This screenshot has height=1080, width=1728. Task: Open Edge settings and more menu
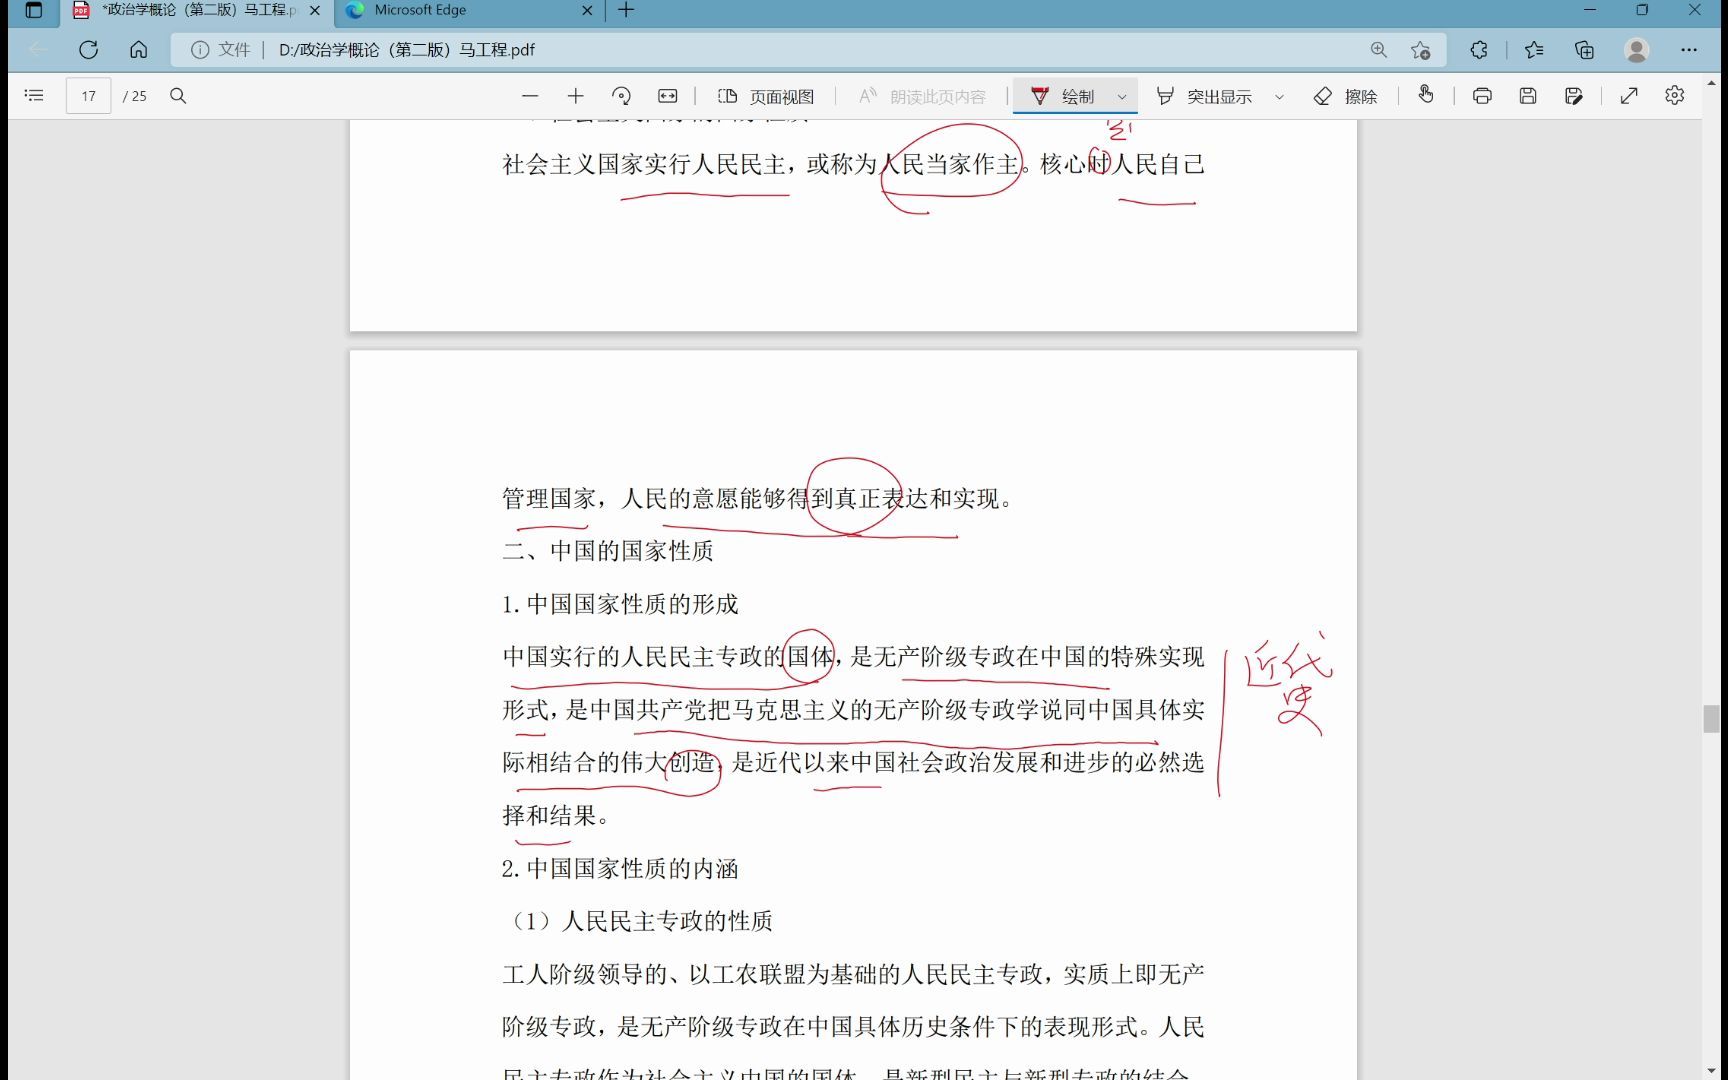click(x=1689, y=50)
